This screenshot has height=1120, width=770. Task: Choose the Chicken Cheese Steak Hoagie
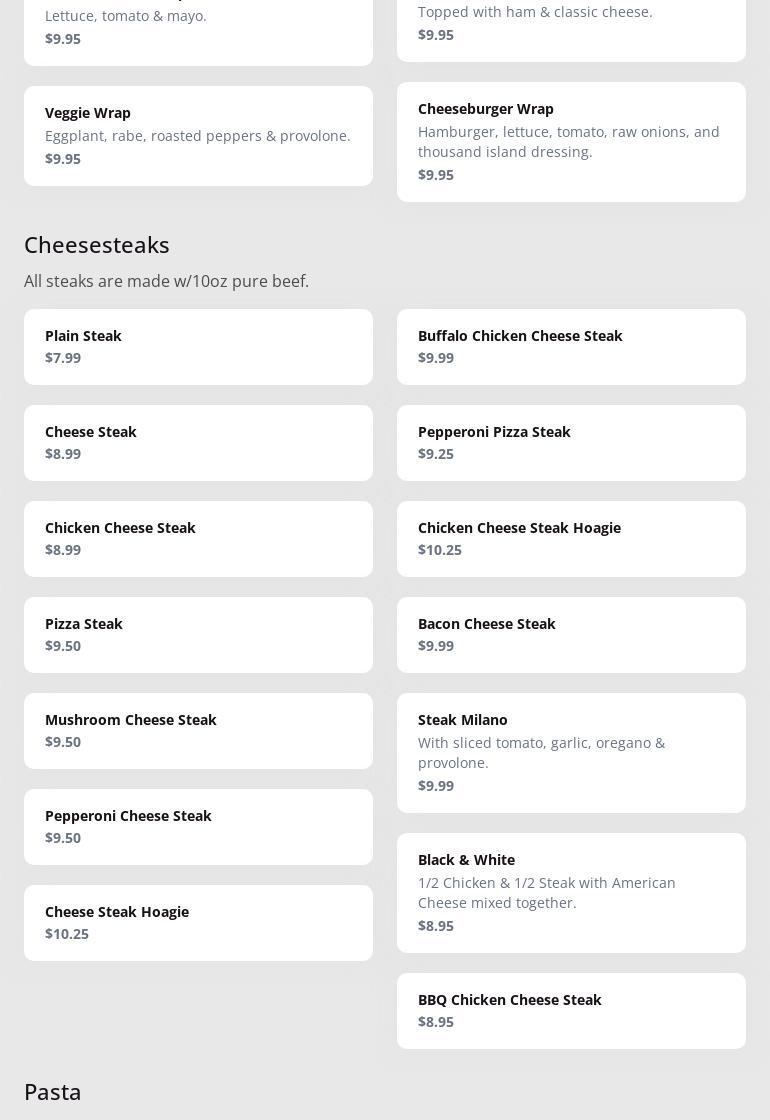coord(571,539)
